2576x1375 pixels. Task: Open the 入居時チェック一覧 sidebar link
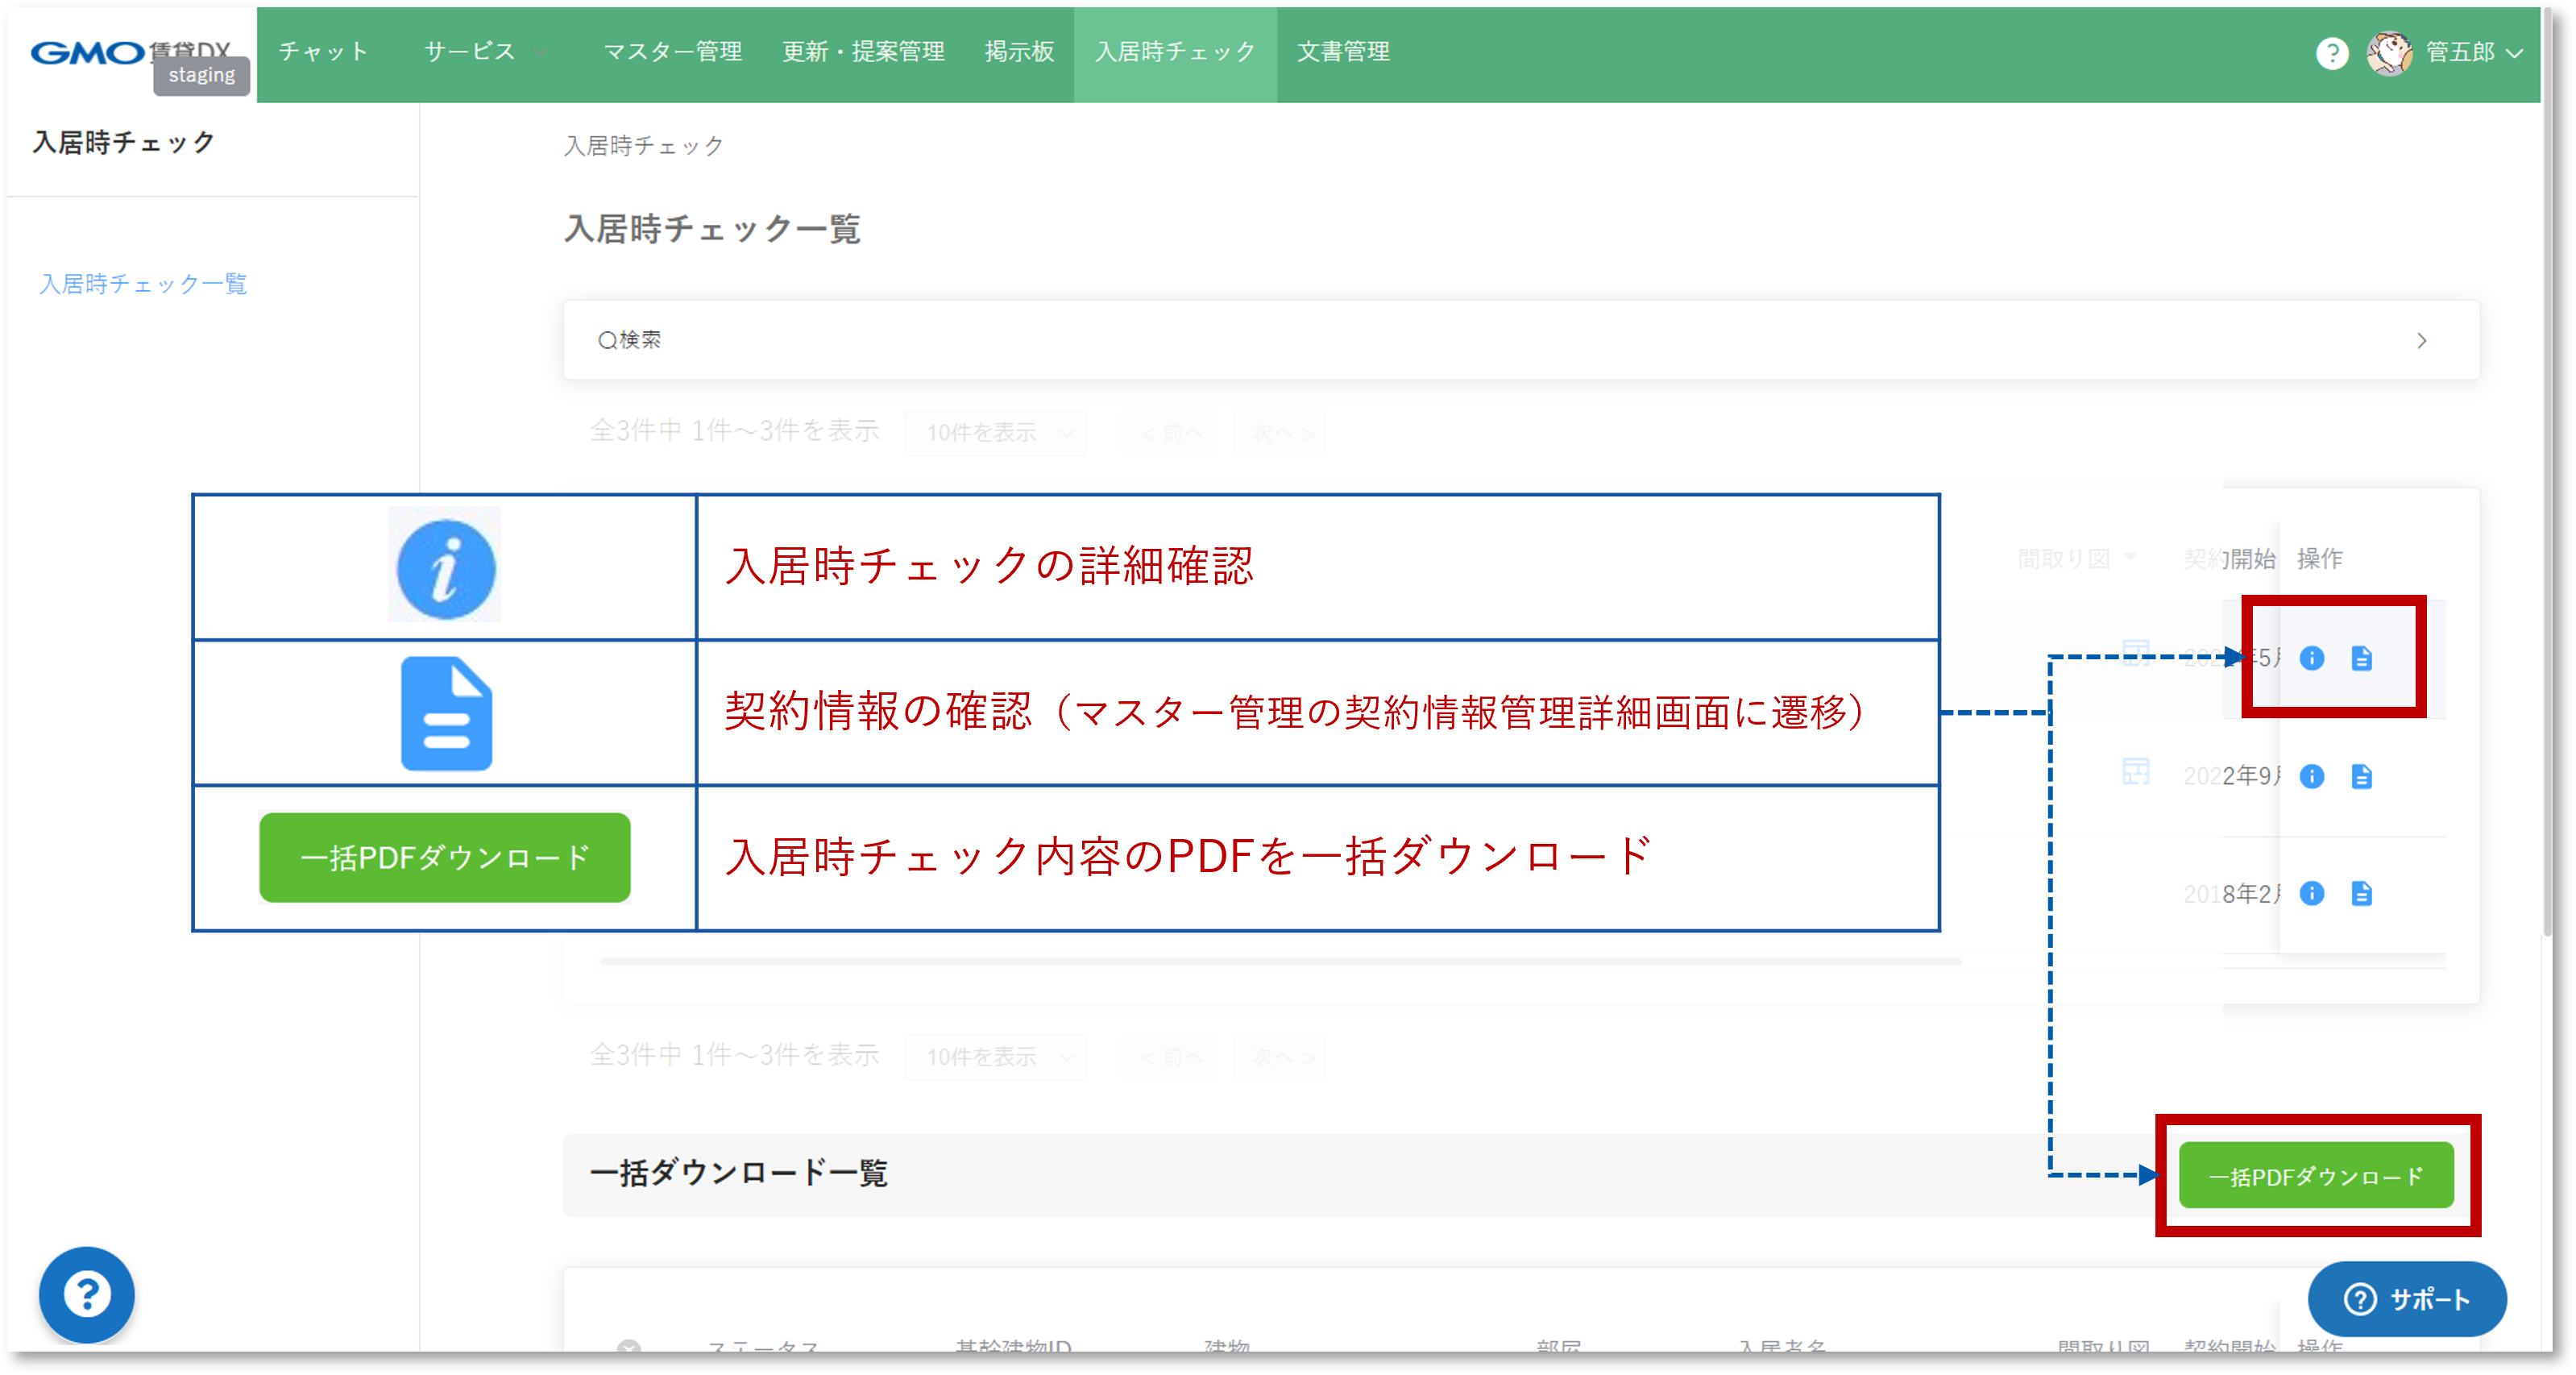(x=143, y=284)
